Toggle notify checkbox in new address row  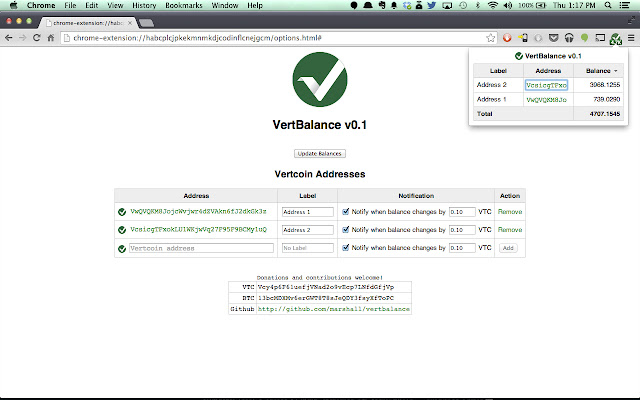(346, 247)
